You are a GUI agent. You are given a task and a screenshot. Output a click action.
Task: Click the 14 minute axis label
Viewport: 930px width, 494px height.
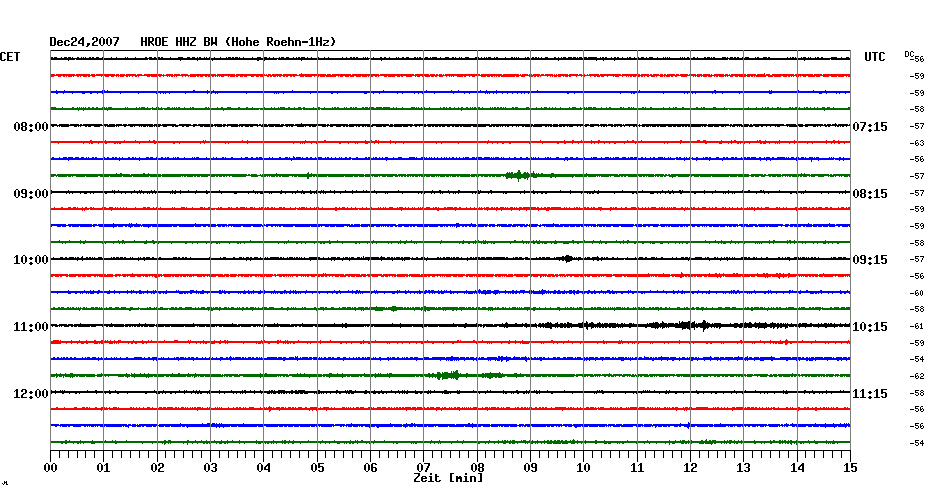point(797,468)
